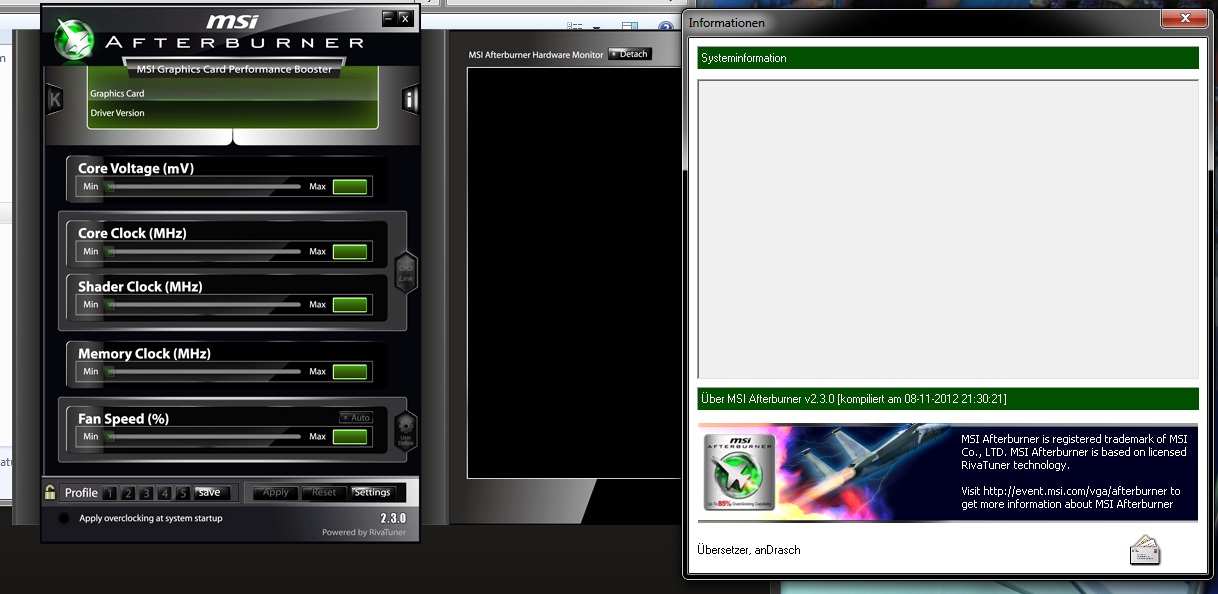This screenshot has height=594, width=1218.
Task: Click the Afterburner badge logo in Informationen
Action: tap(739, 472)
